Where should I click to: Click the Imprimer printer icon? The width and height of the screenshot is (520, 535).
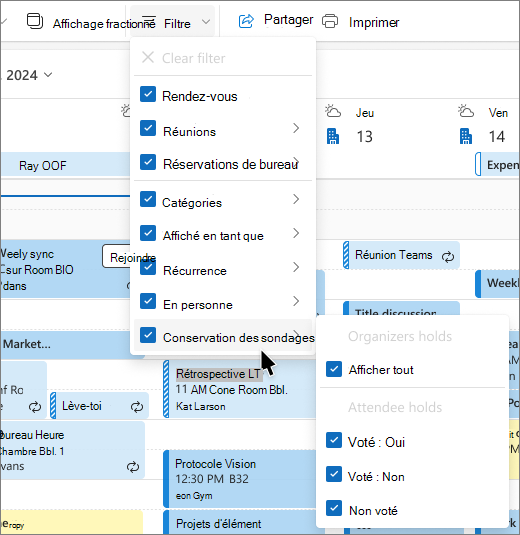330,21
